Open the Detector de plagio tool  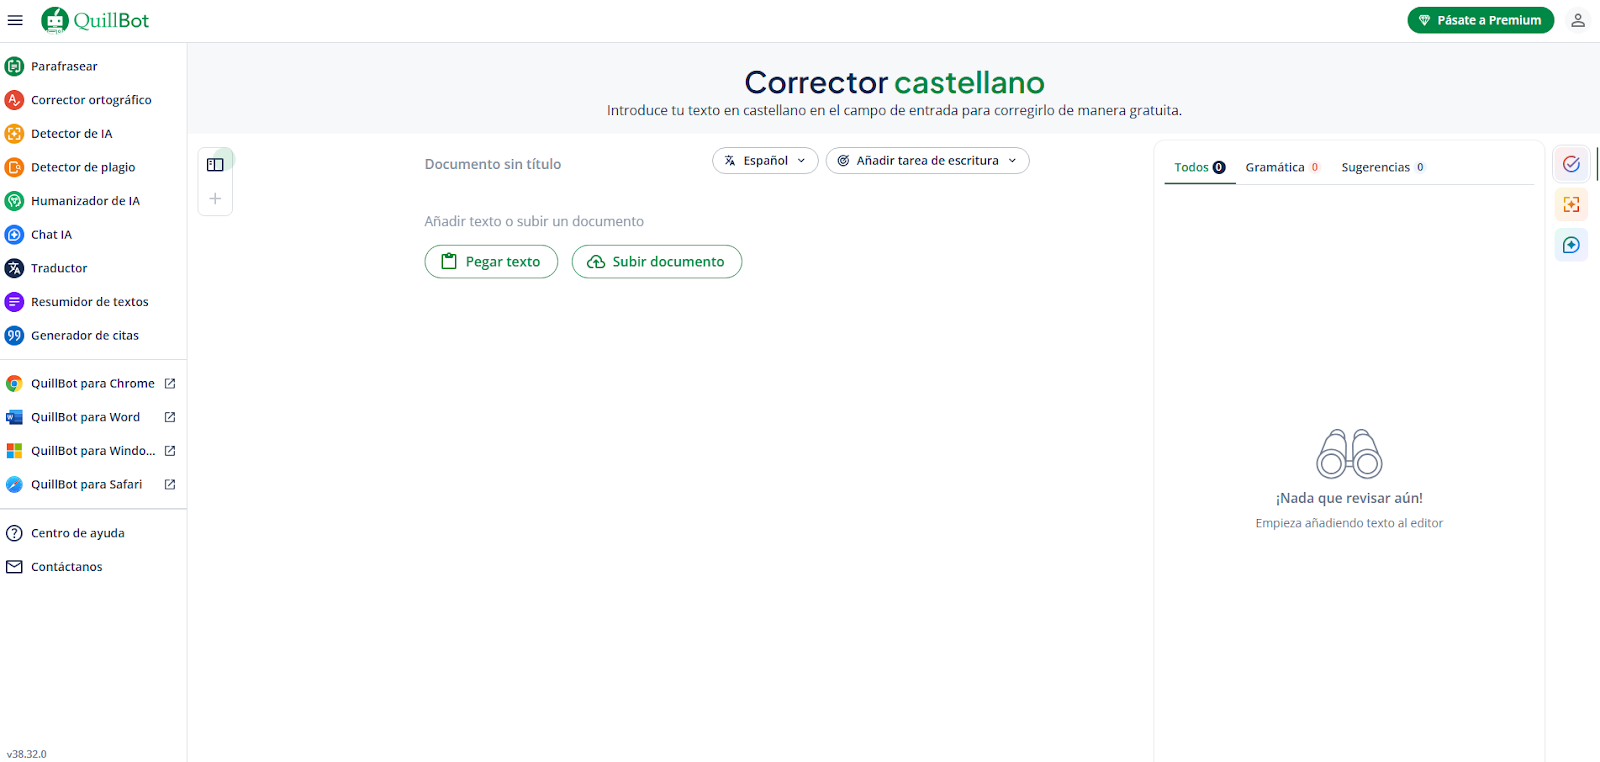click(x=83, y=167)
